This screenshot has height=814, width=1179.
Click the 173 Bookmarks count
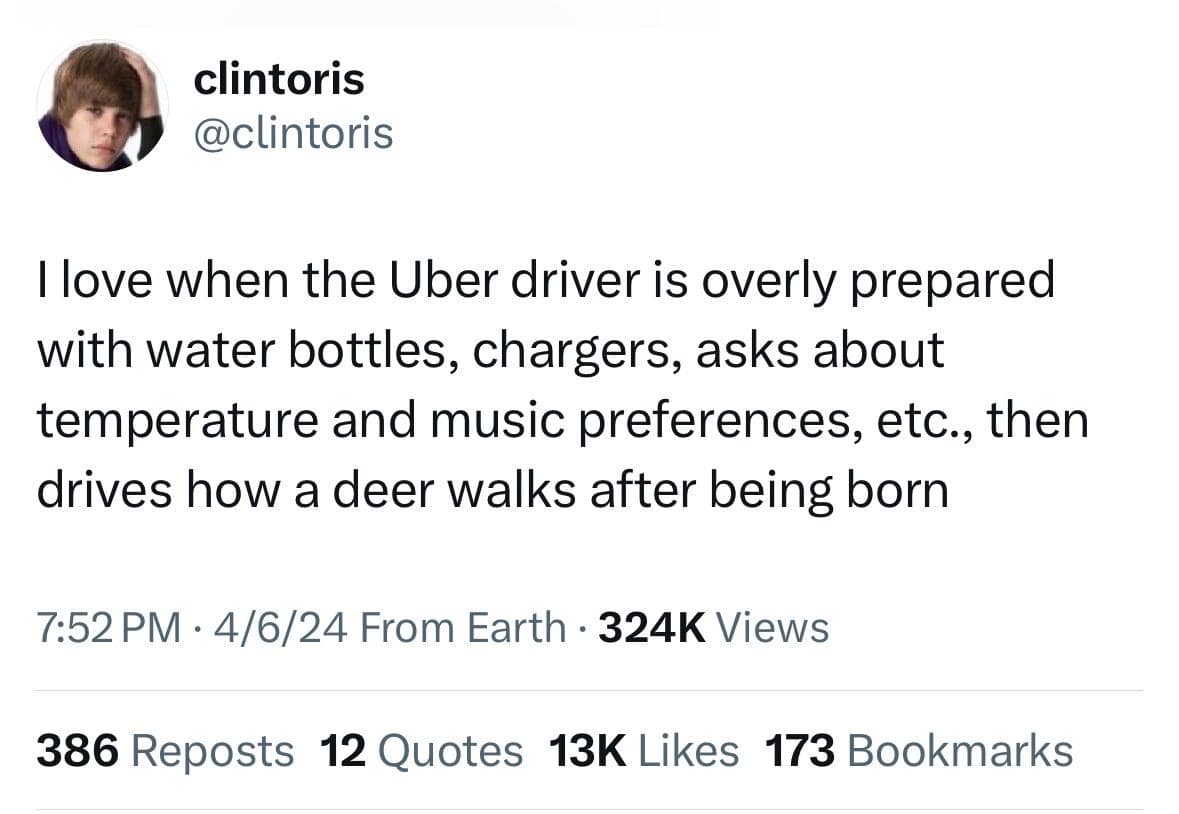click(918, 751)
